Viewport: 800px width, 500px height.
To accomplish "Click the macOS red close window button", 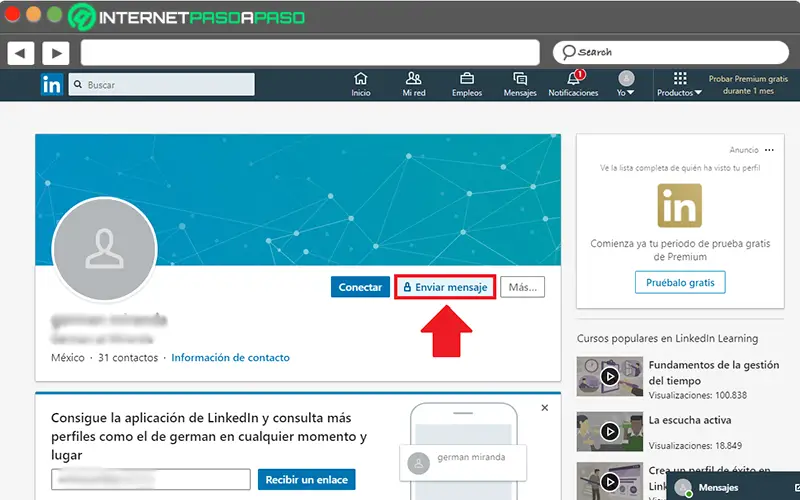I will [12, 14].
